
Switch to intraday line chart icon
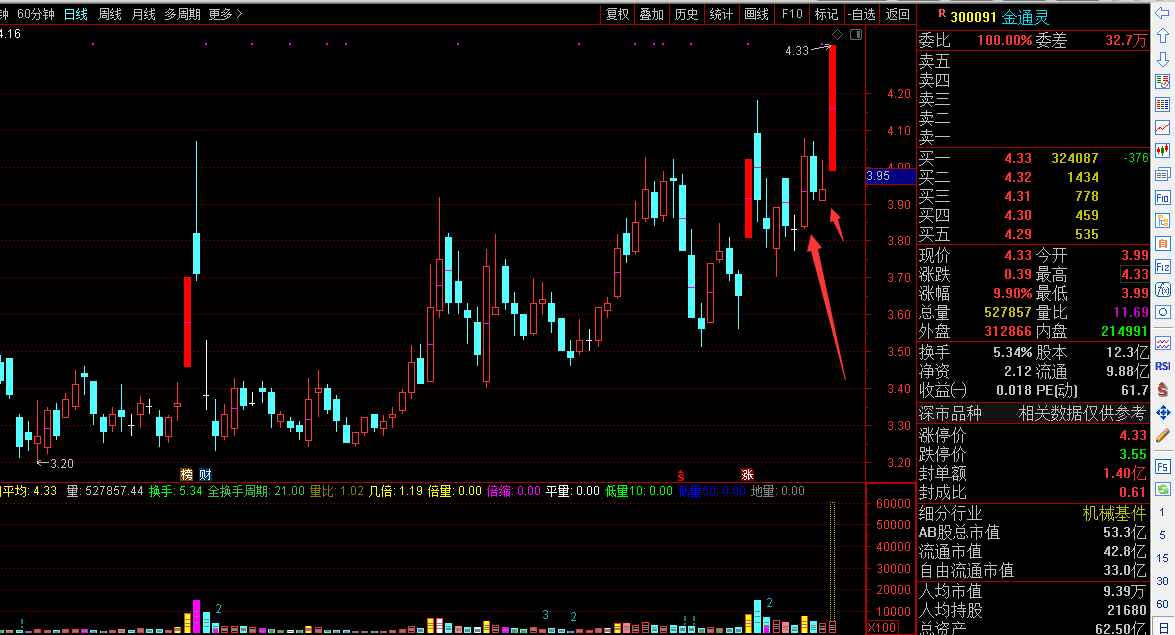(x=1162, y=127)
